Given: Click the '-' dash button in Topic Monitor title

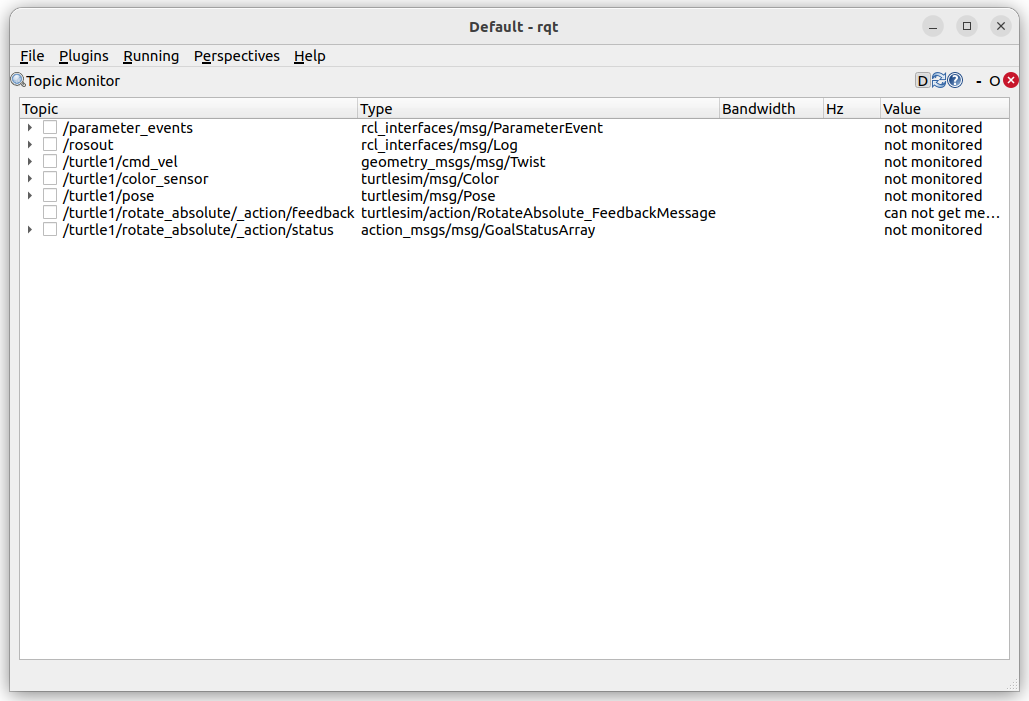Looking at the screenshot, I should (978, 81).
